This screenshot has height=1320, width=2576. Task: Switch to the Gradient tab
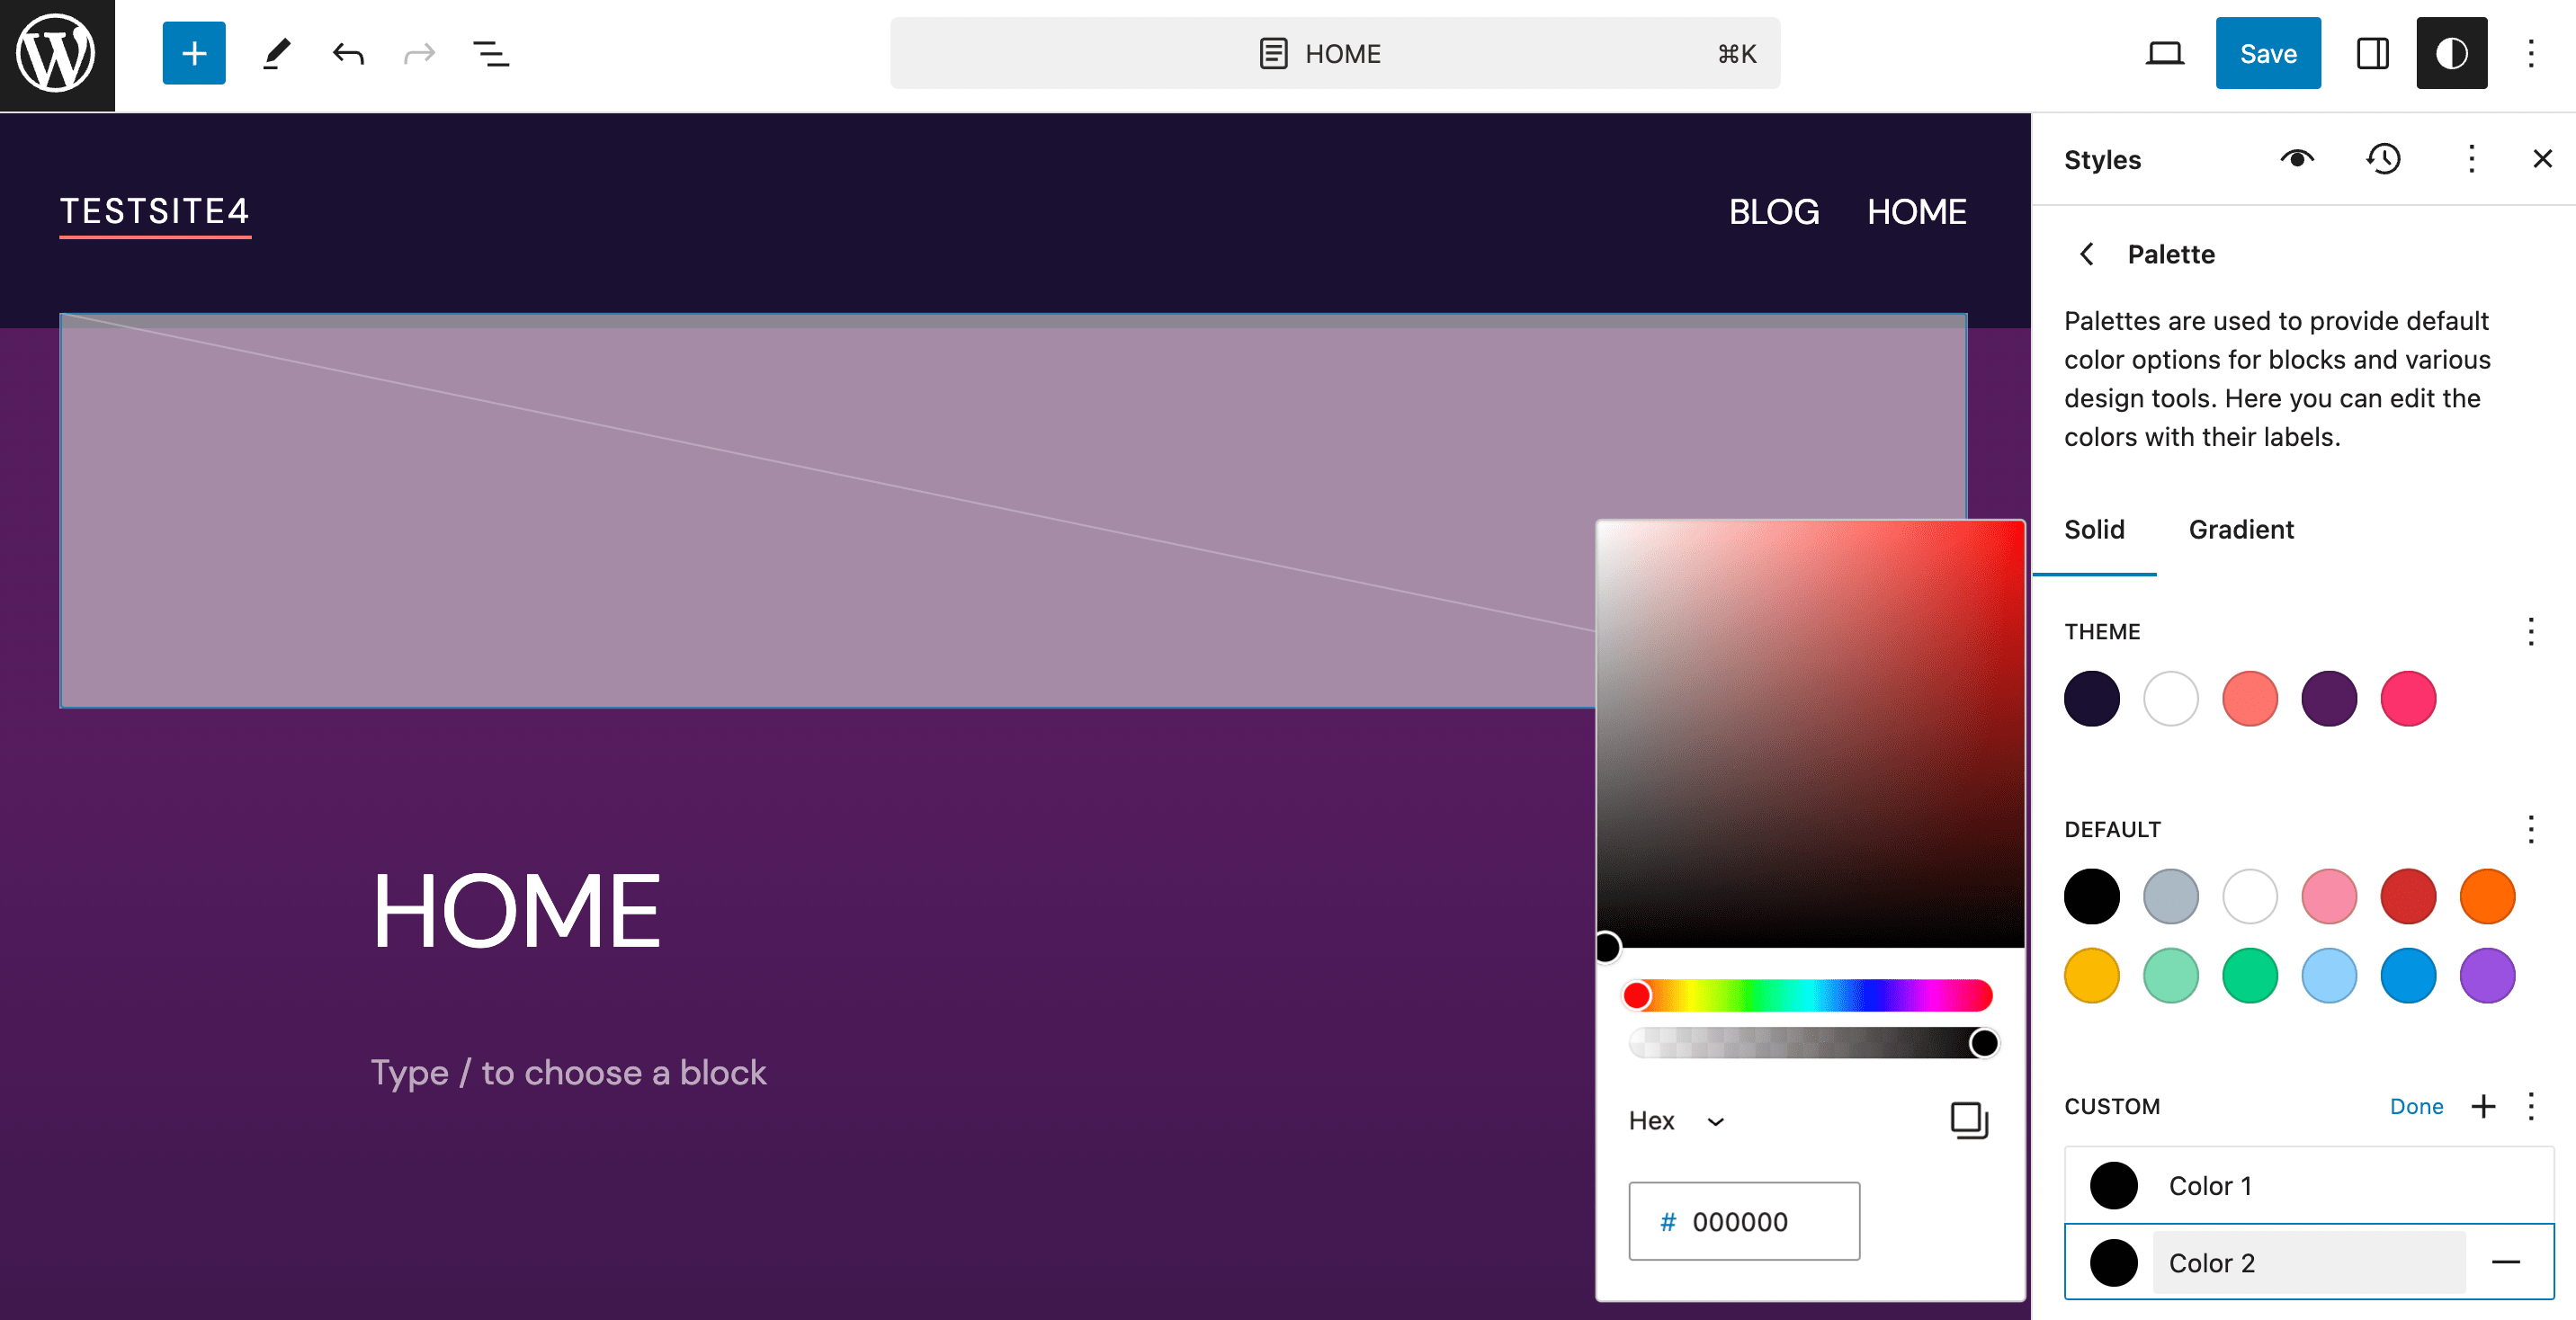[x=2240, y=529]
